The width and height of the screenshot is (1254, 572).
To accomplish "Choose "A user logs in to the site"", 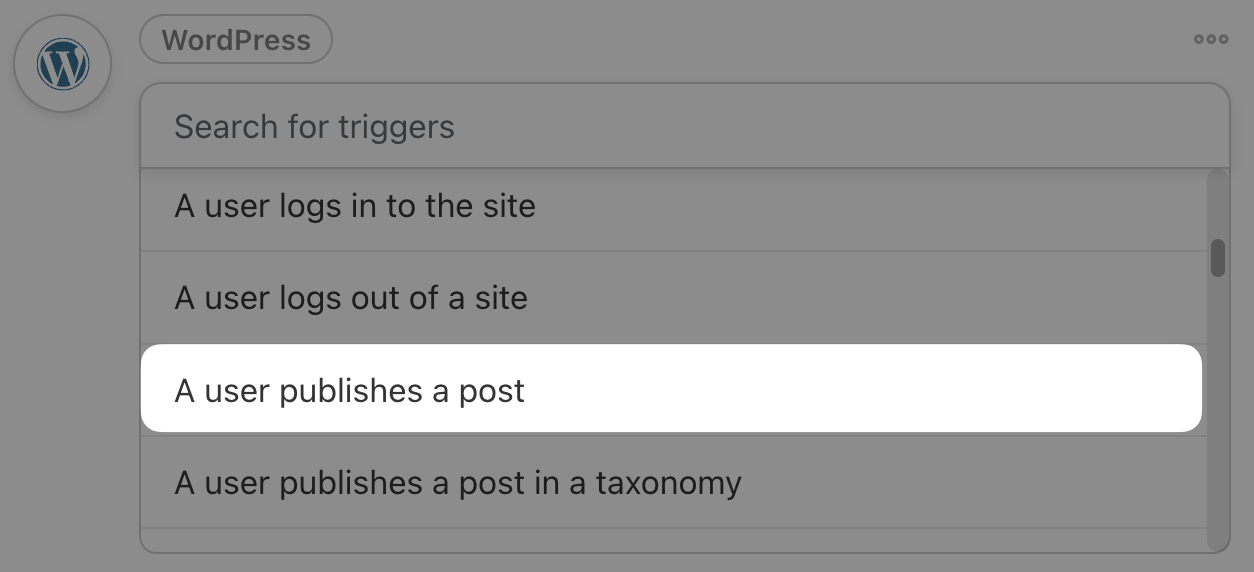I will click(x=673, y=206).
